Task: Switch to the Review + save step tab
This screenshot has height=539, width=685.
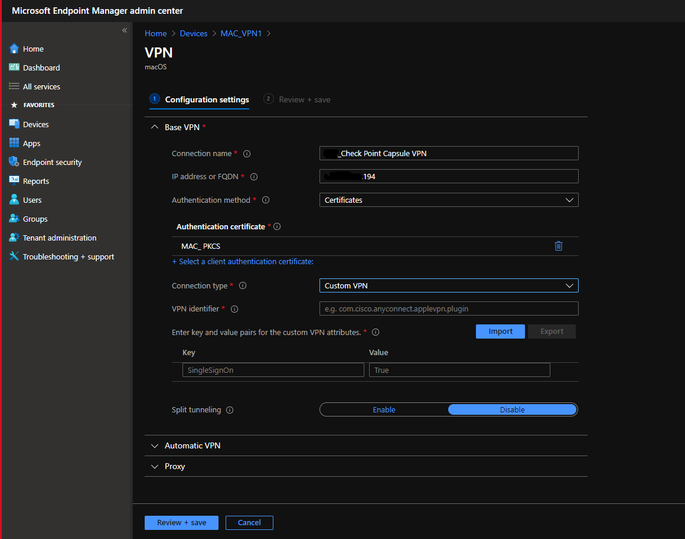Action: tap(297, 99)
